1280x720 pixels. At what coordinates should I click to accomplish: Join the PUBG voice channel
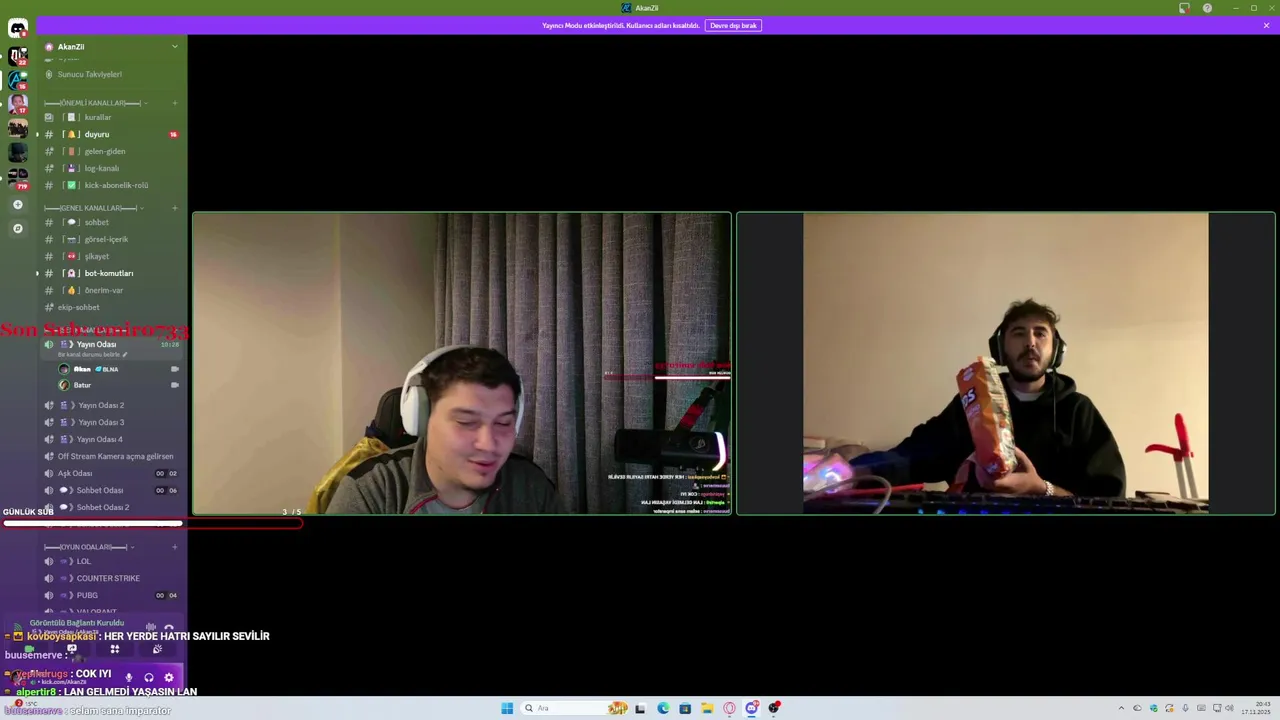click(111, 595)
